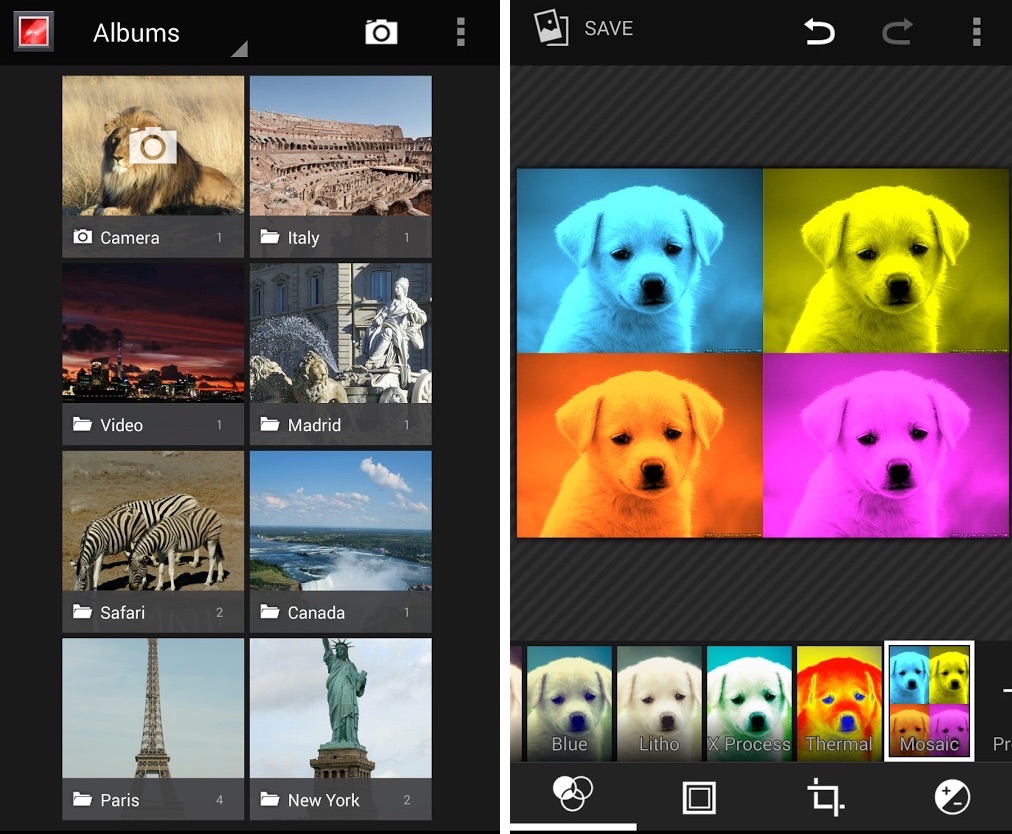Tap the undo icon in the editor

point(820,31)
